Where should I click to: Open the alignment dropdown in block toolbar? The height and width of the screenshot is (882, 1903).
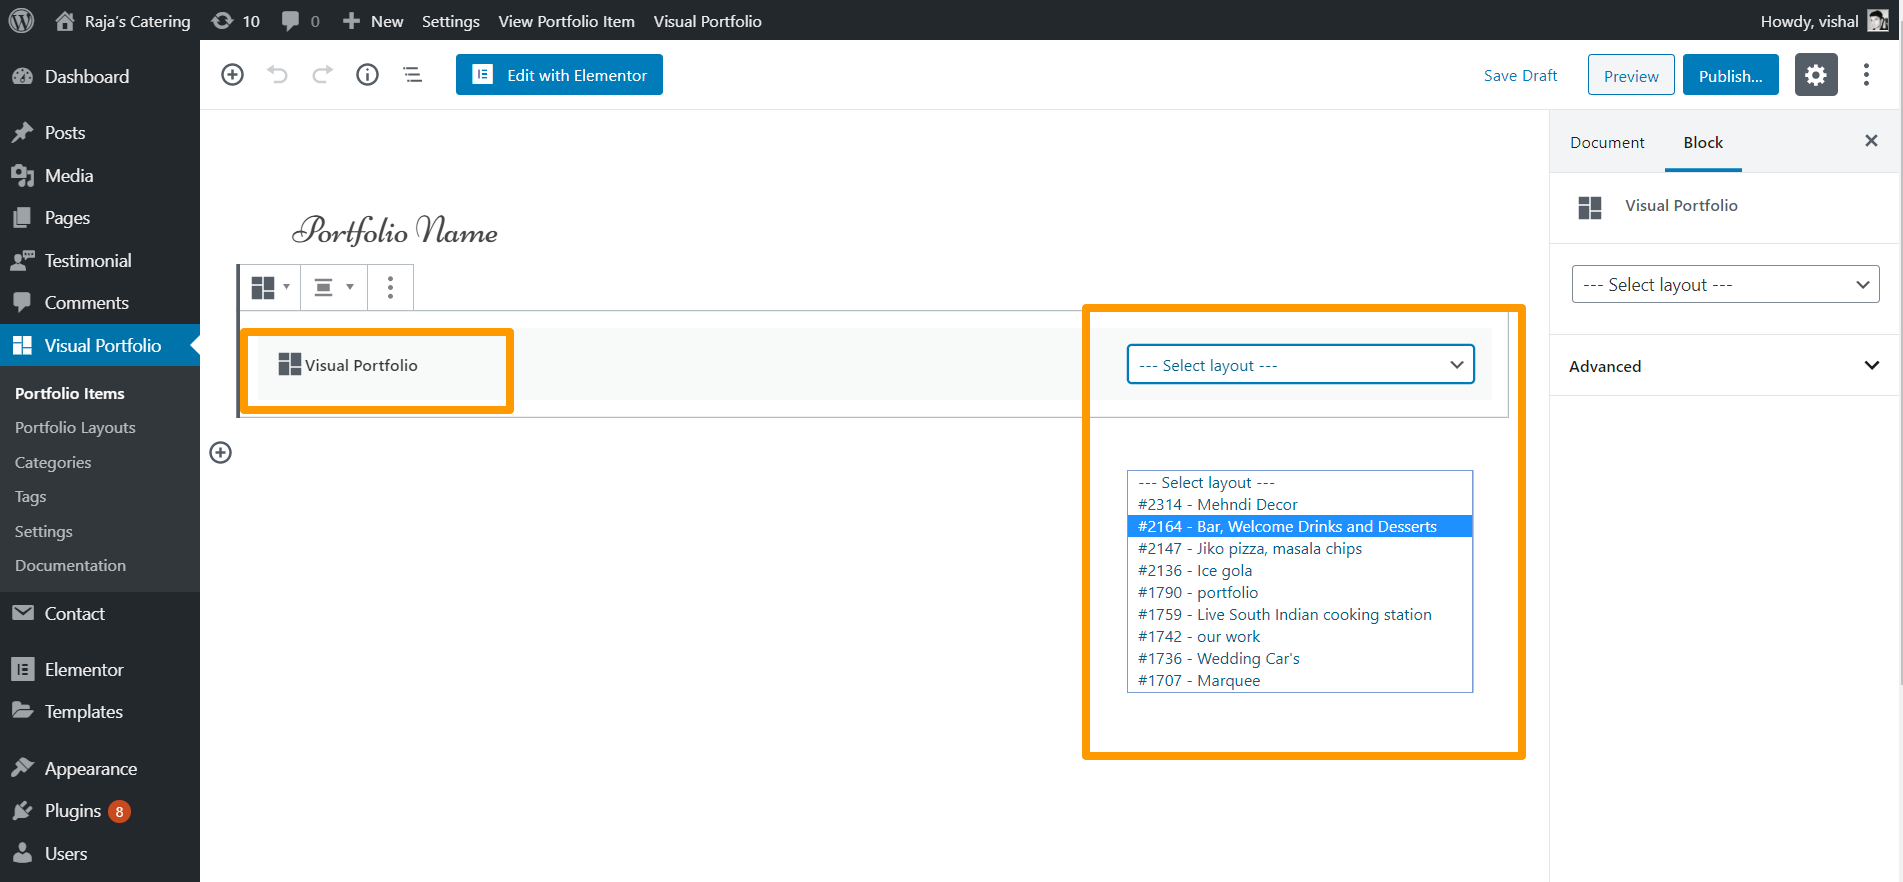(x=334, y=287)
